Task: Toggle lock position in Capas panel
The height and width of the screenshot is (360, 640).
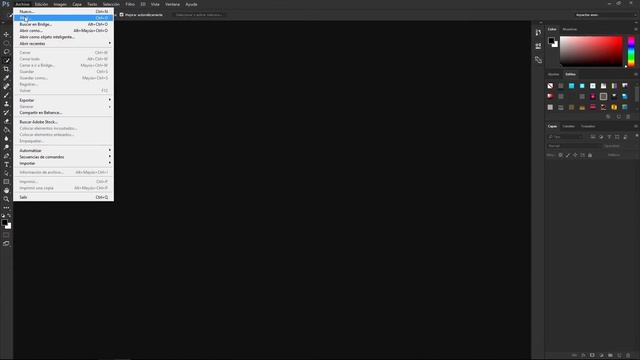Action: pos(575,155)
